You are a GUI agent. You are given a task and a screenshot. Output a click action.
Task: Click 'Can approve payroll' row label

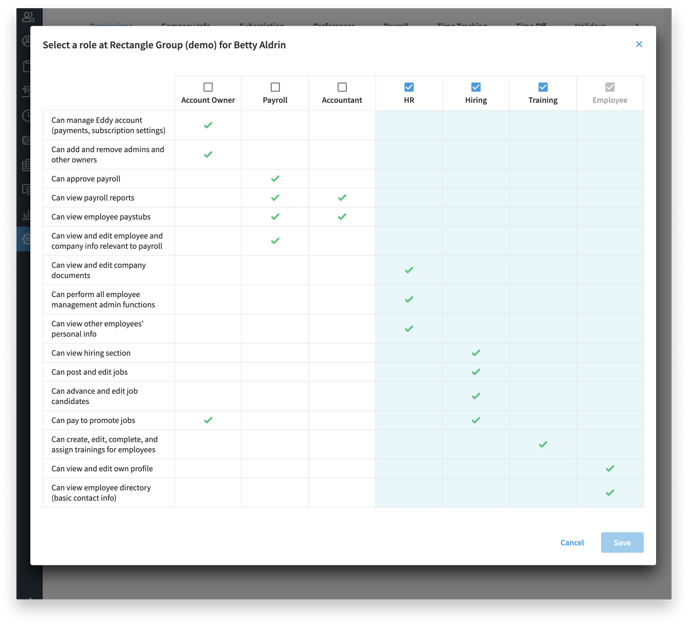86,179
